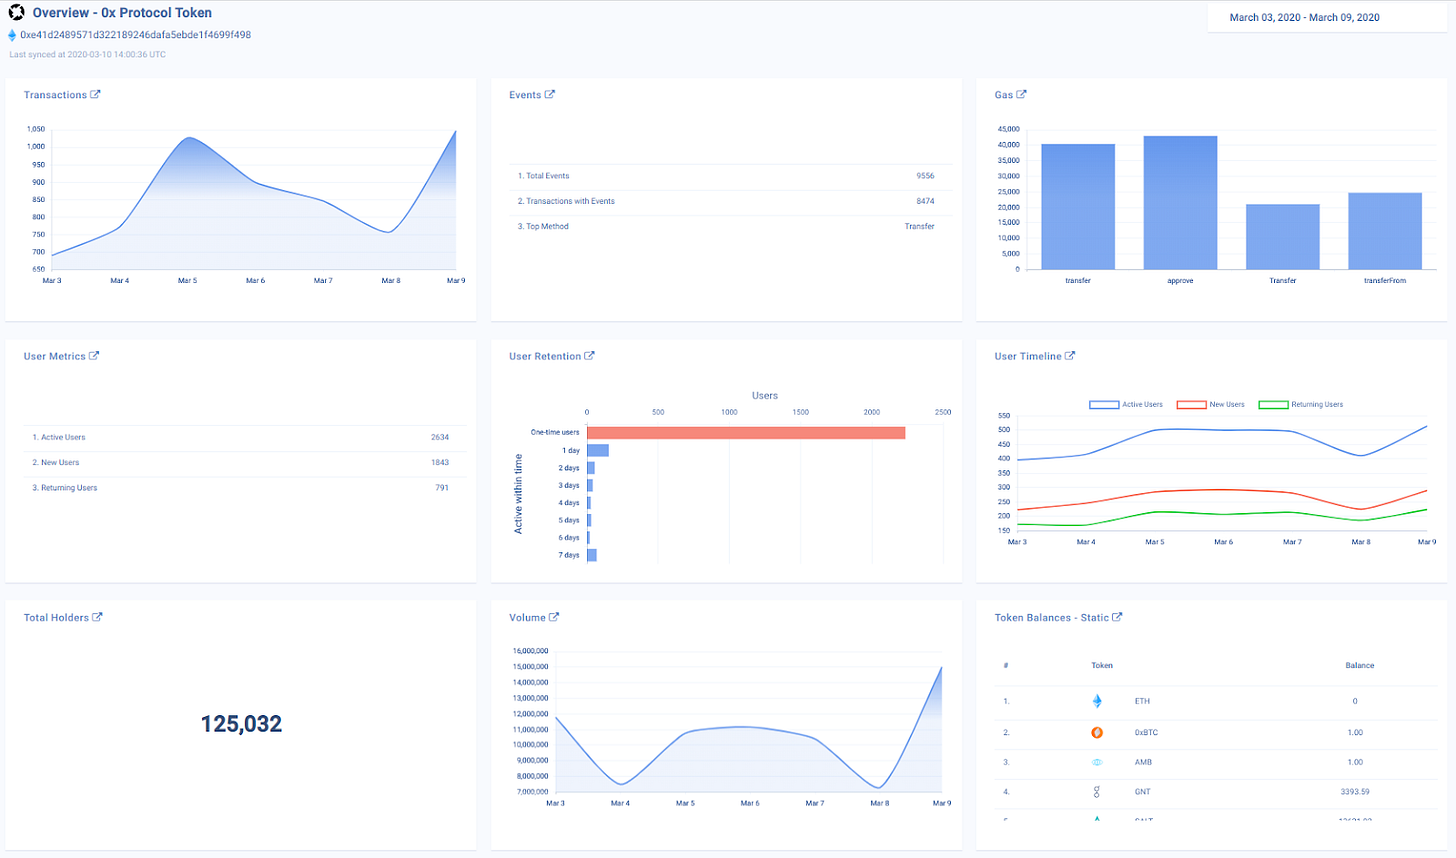Screen dimensions: 1456x858
Task: Click the 125,032 total holders number
Action: pyautogui.click(x=241, y=724)
